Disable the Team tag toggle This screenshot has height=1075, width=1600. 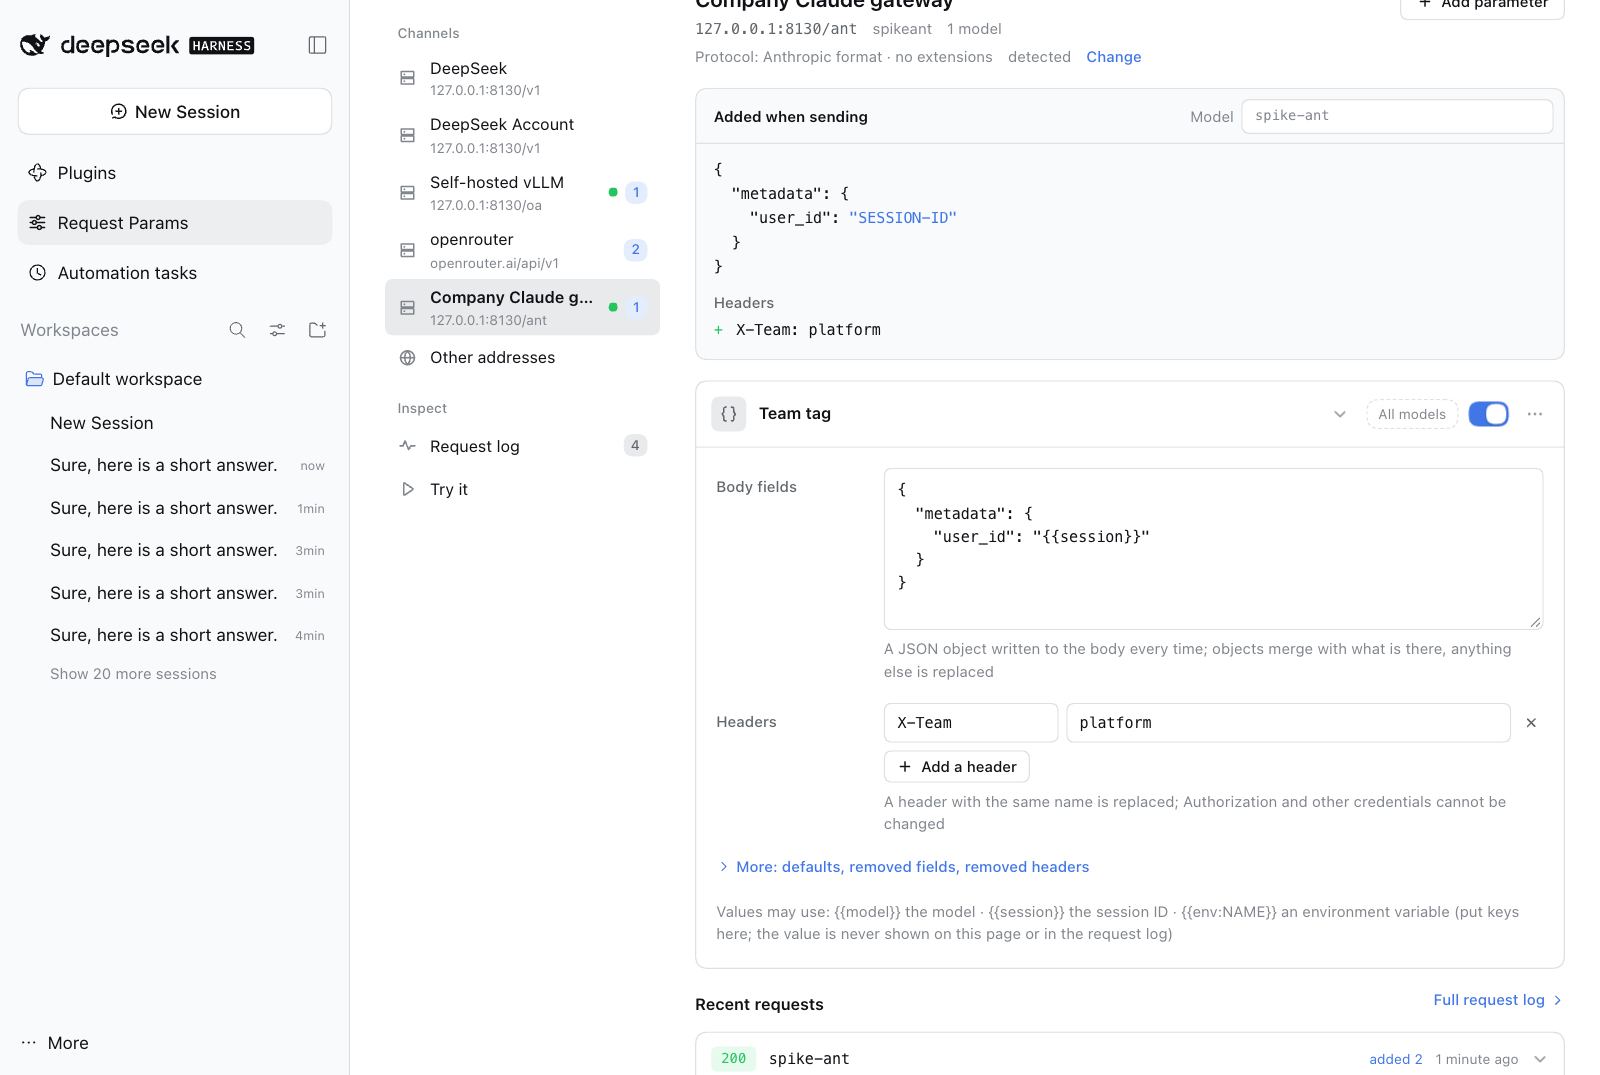pyautogui.click(x=1488, y=414)
